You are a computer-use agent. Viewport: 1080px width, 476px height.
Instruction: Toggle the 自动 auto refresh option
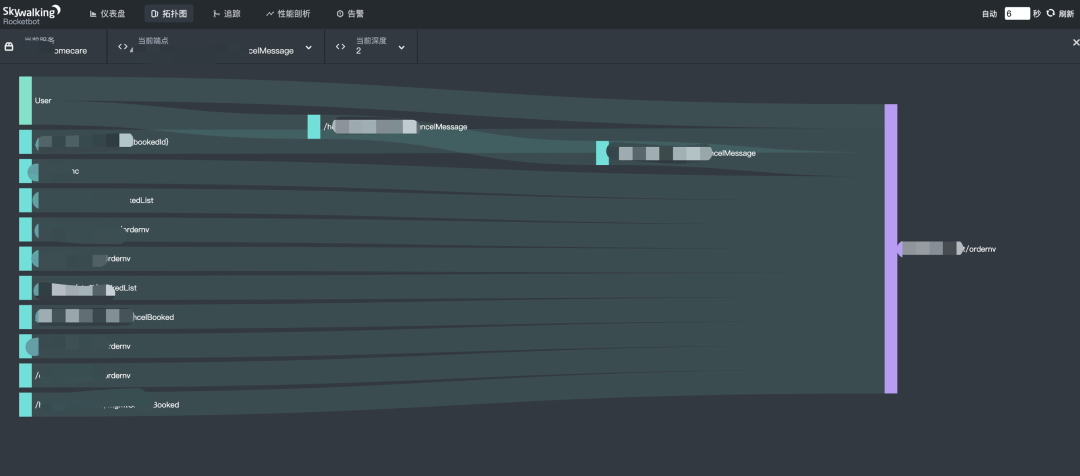click(990, 14)
